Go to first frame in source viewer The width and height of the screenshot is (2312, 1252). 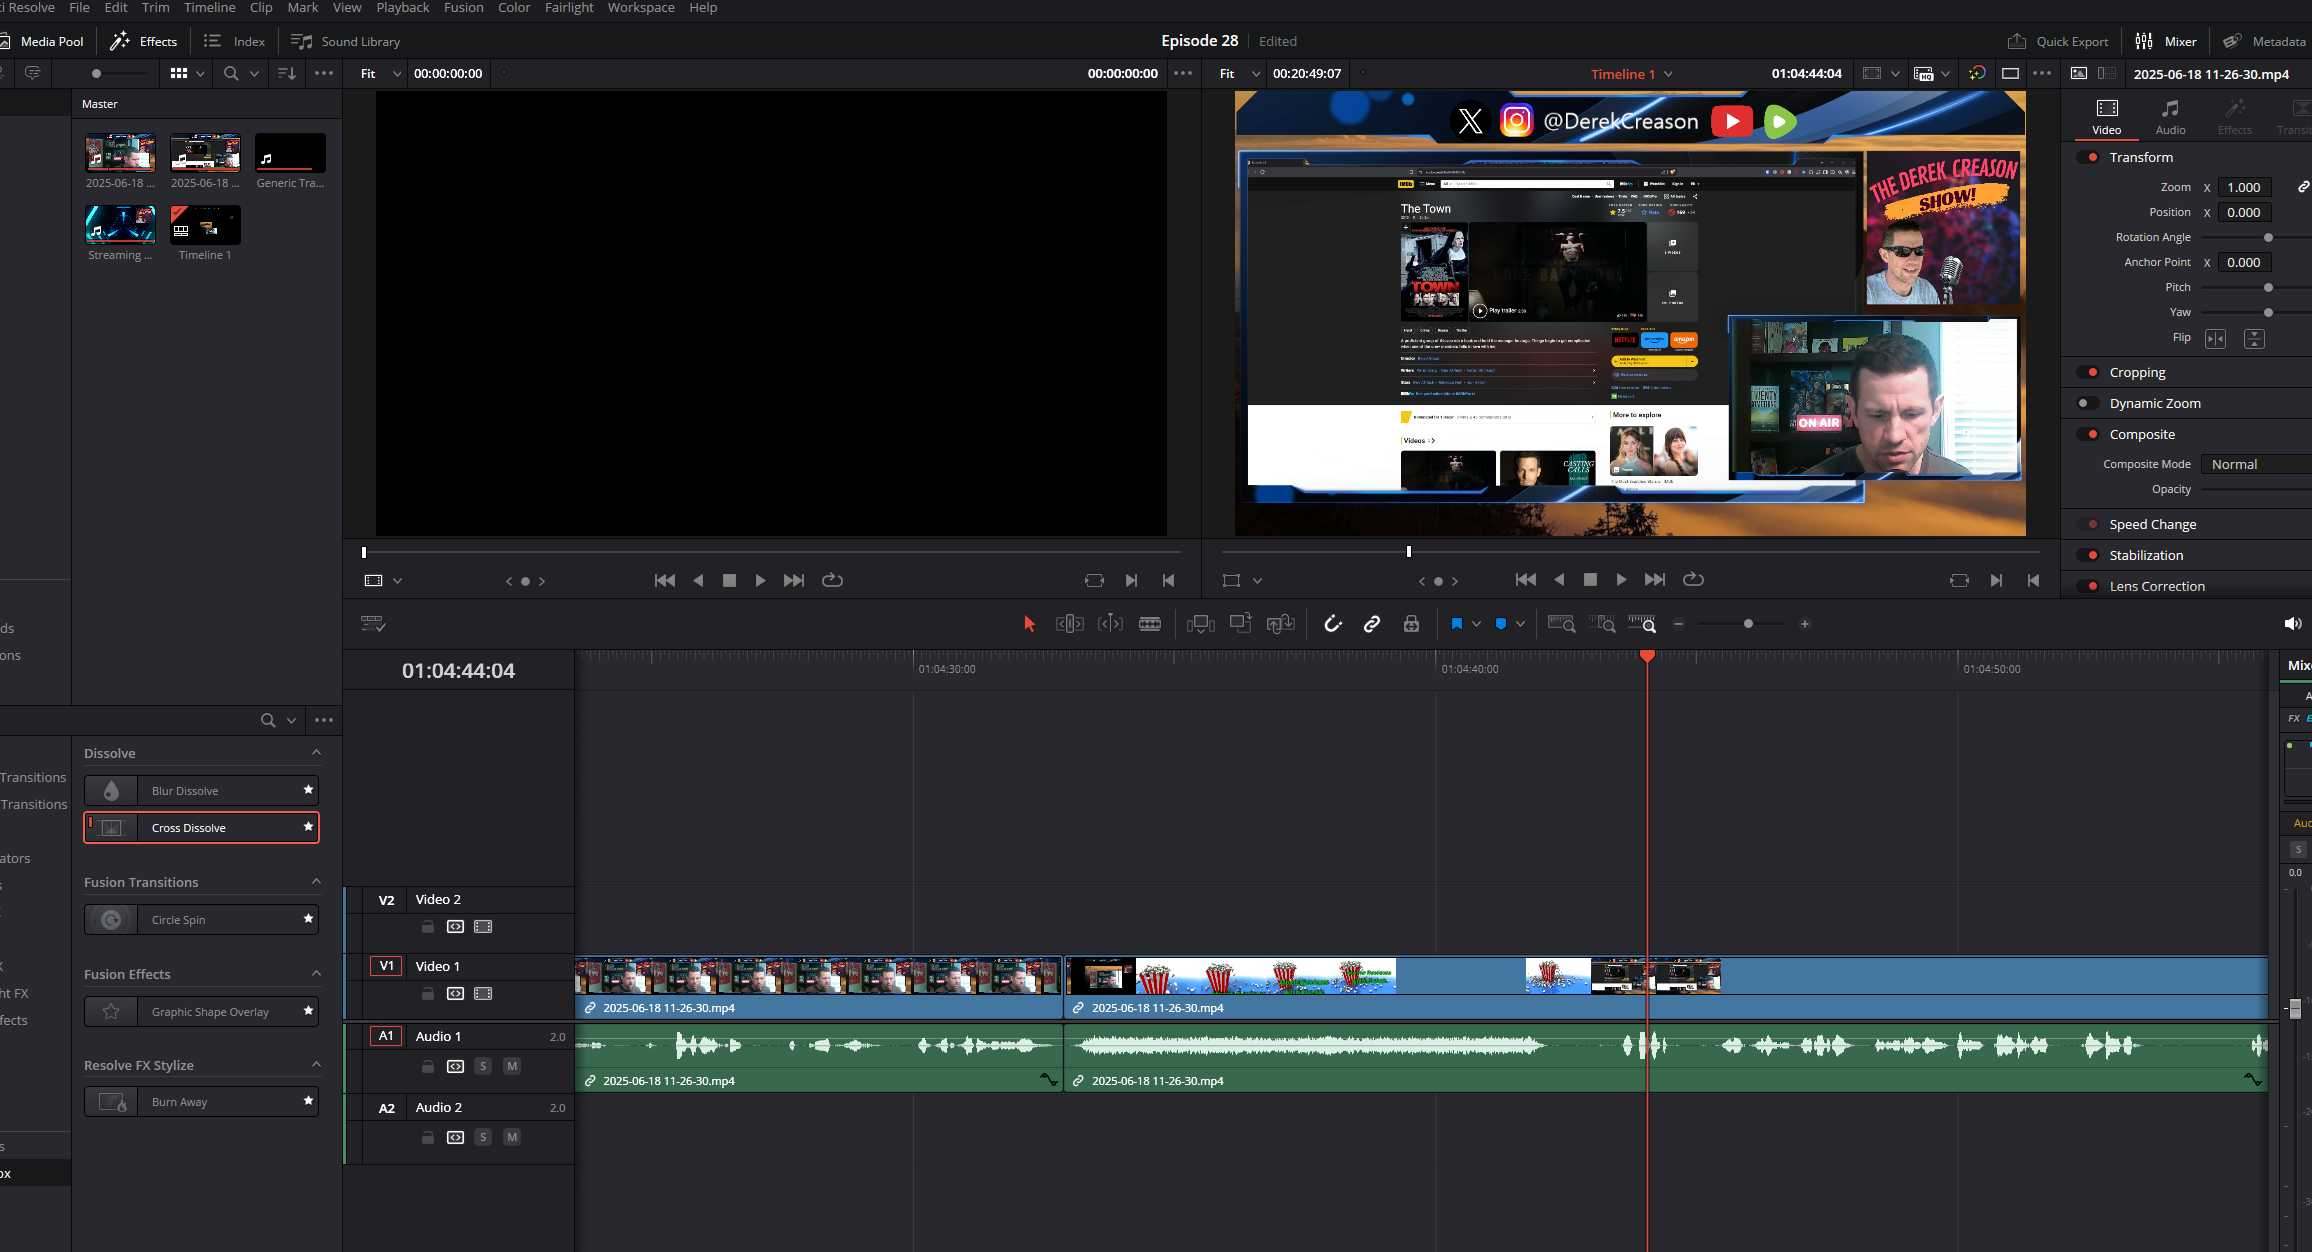664,581
